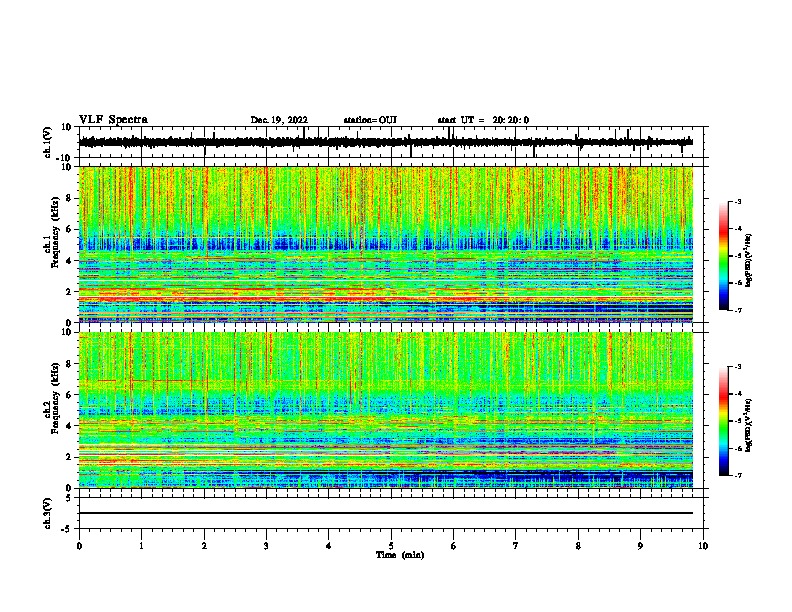The image size is (792, 612).
Task: Click the "-7" label on ch.2 color scale
Action: coord(736,475)
